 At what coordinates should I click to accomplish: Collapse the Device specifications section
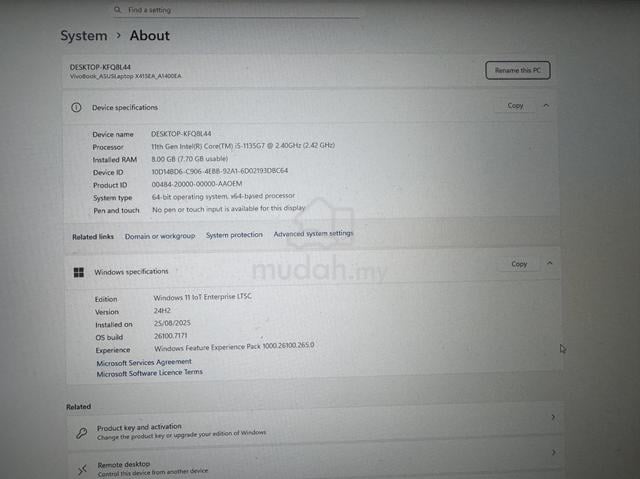point(546,106)
